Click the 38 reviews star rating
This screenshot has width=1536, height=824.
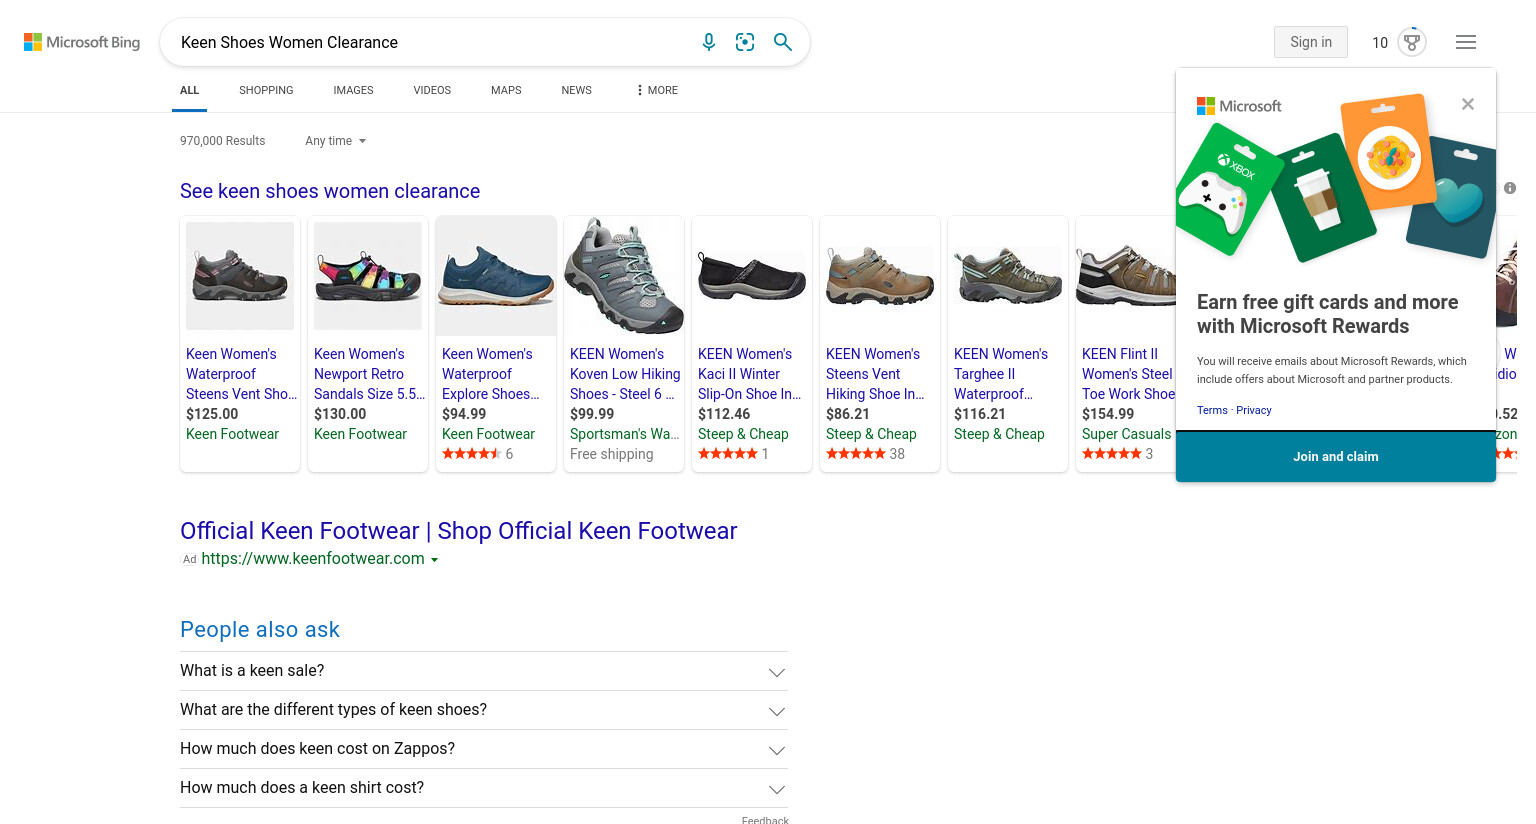865,454
